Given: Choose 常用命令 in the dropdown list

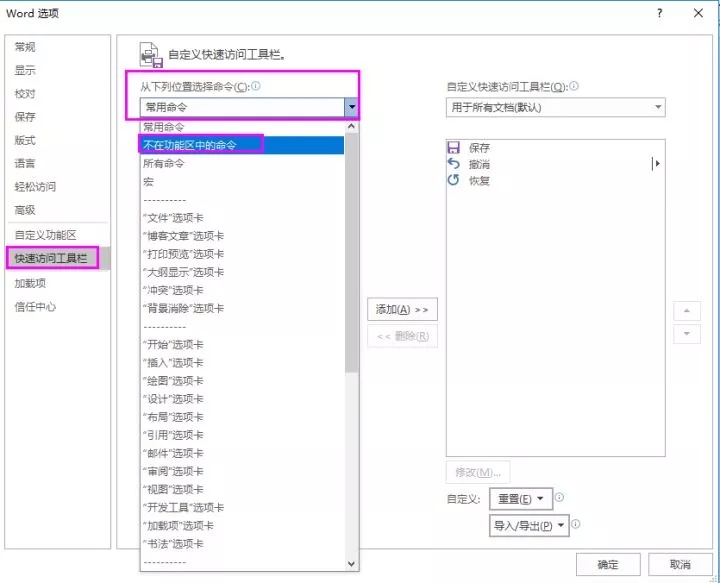Looking at the screenshot, I should [x=242, y=127].
